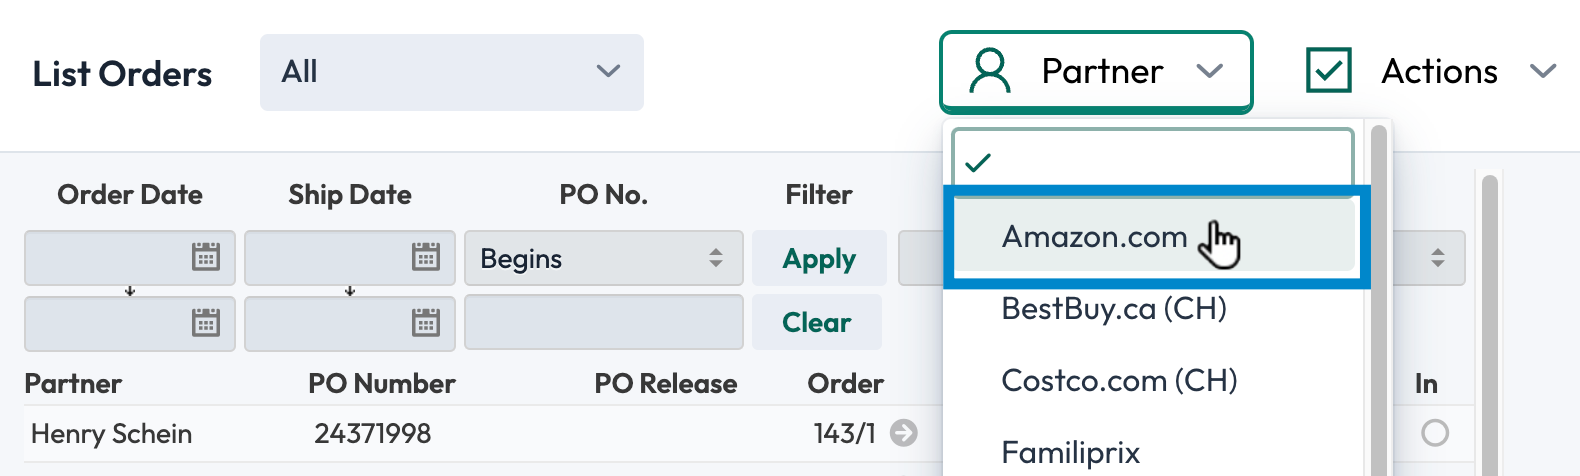Click the partner list scrollbar

coord(1380,300)
